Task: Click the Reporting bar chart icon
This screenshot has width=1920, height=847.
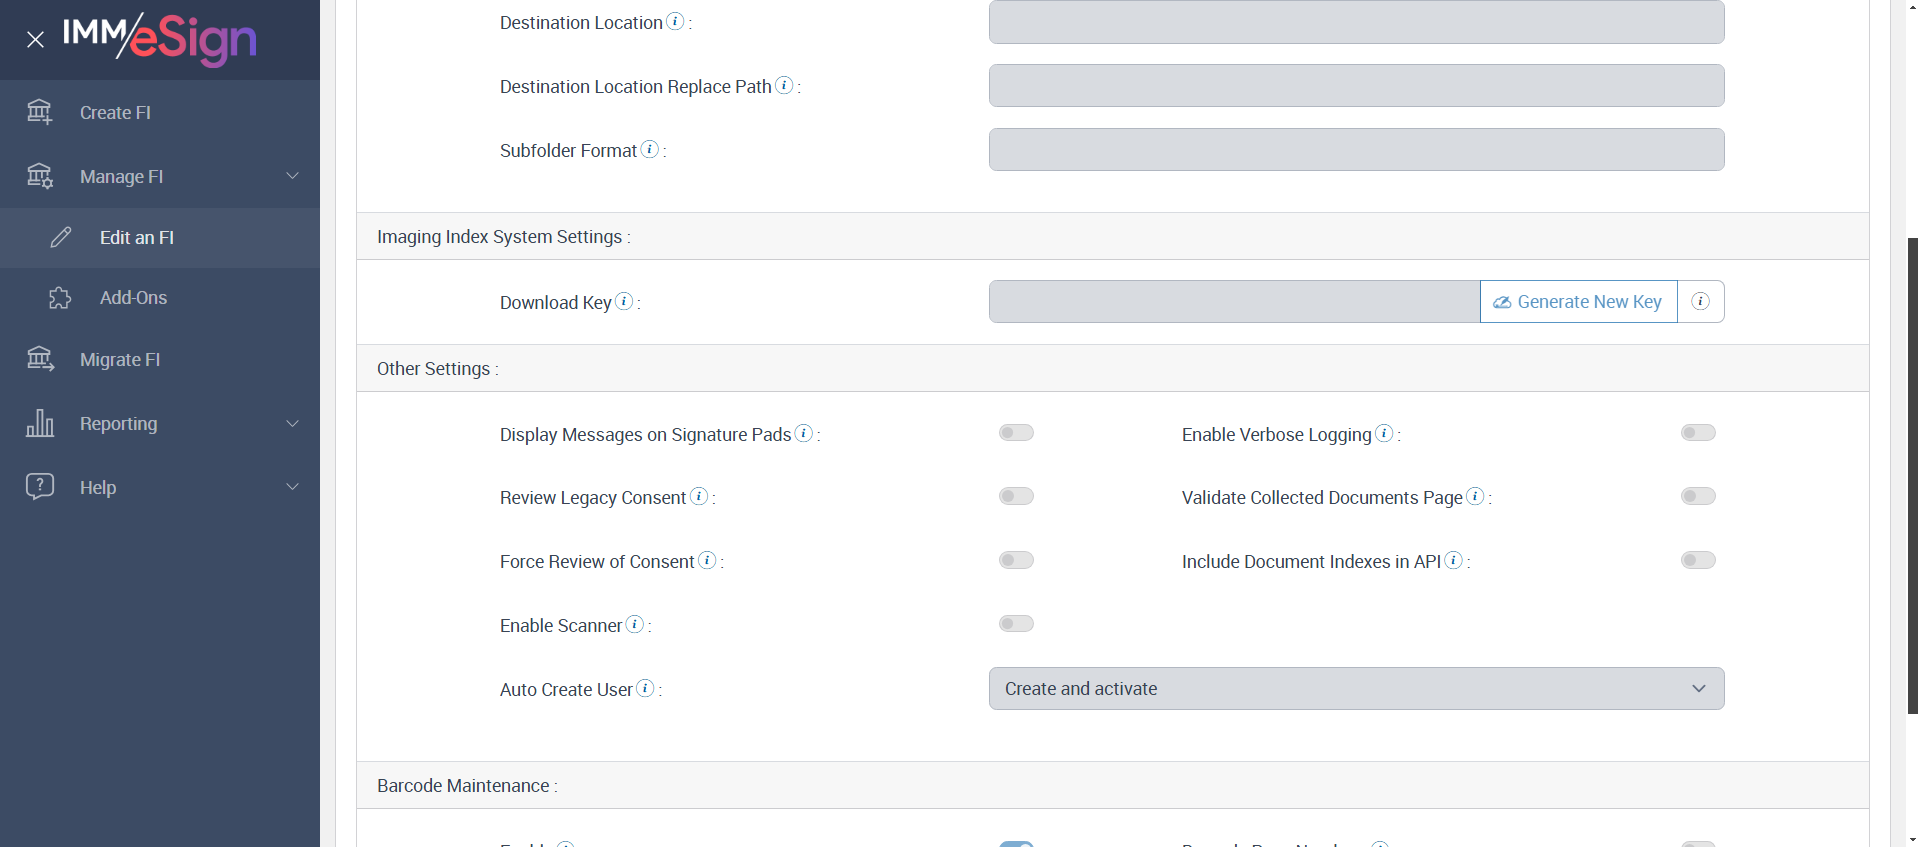Action: pos(40,423)
